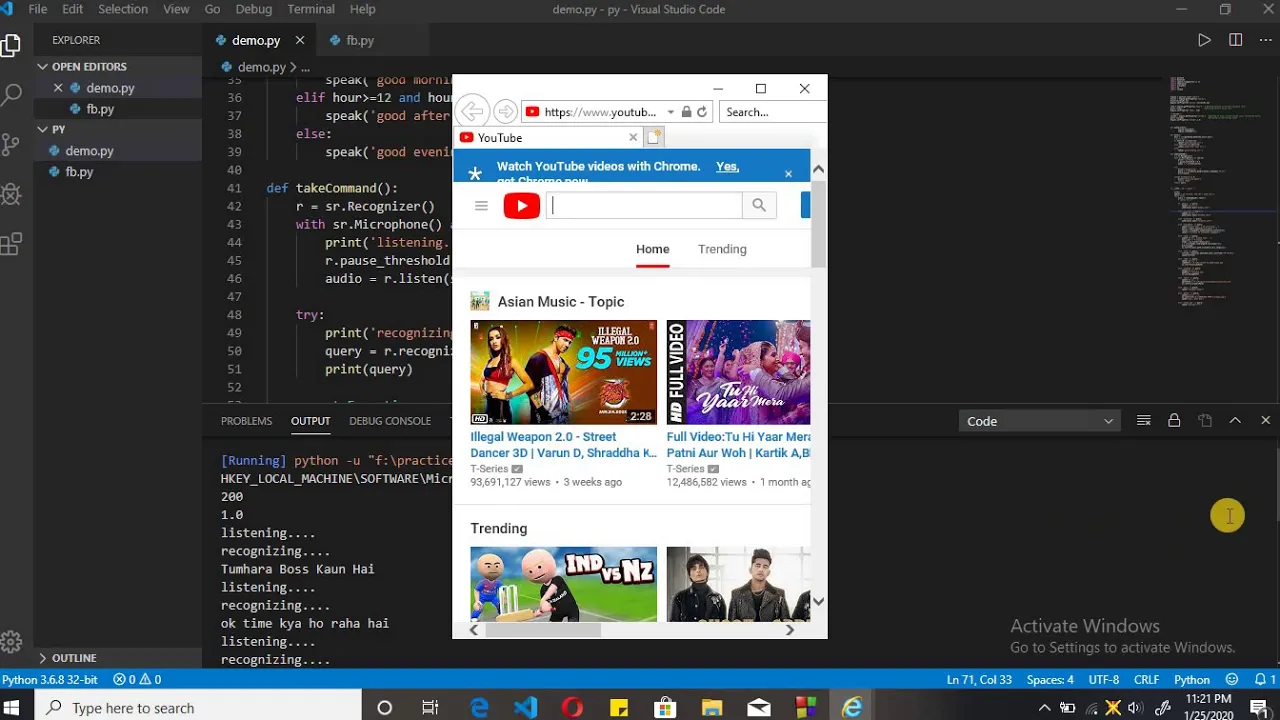Dismiss the Chrome promotion banner
Screen dimensions: 1280x720
pyautogui.click(x=788, y=174)
